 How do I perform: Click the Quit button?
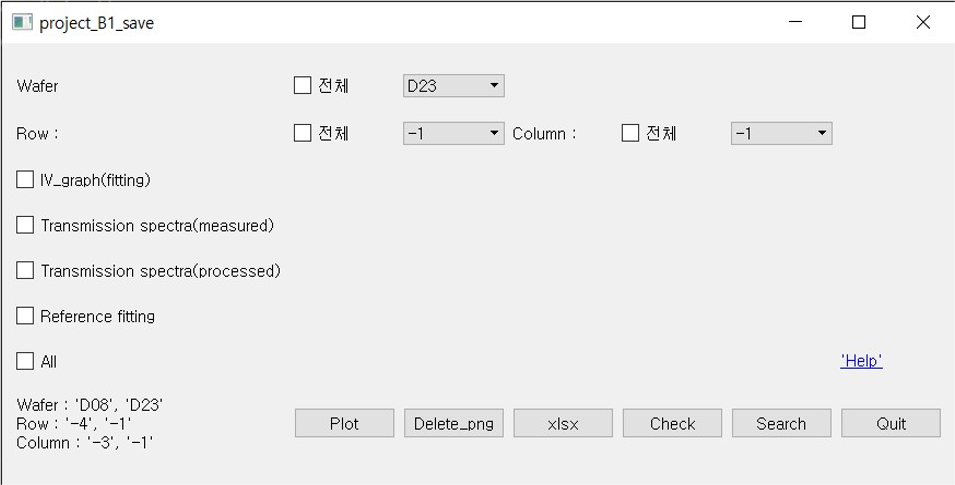pos(890,423)
